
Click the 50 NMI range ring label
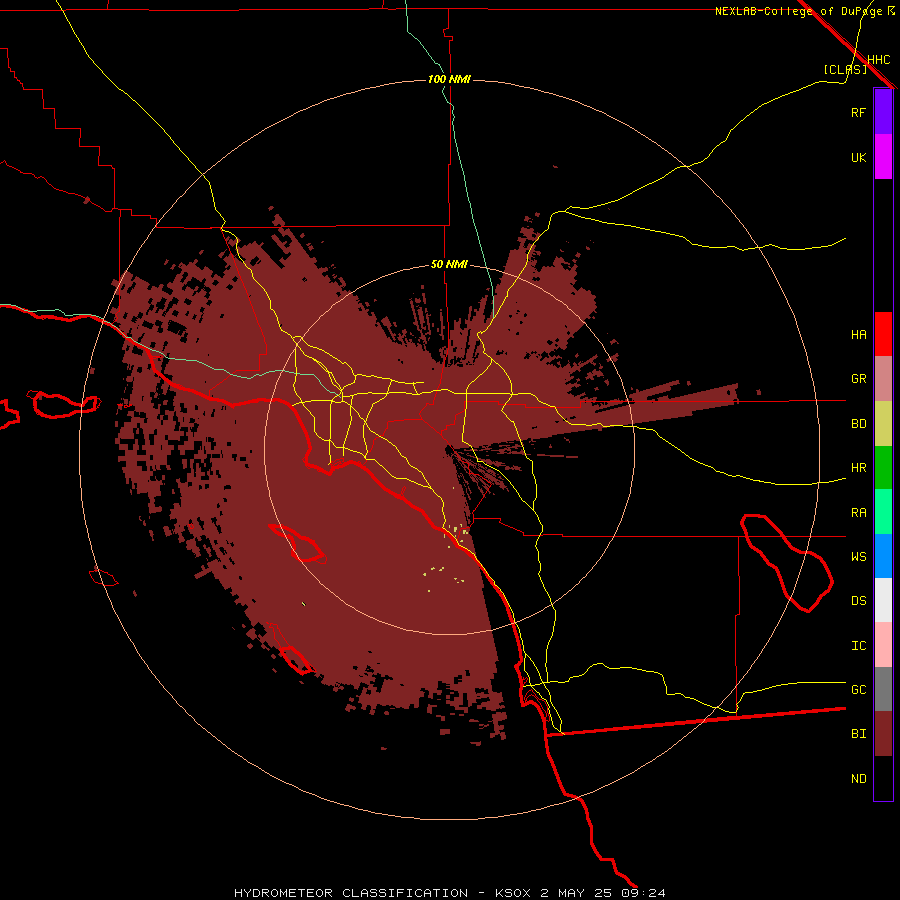tap(449, 265)
